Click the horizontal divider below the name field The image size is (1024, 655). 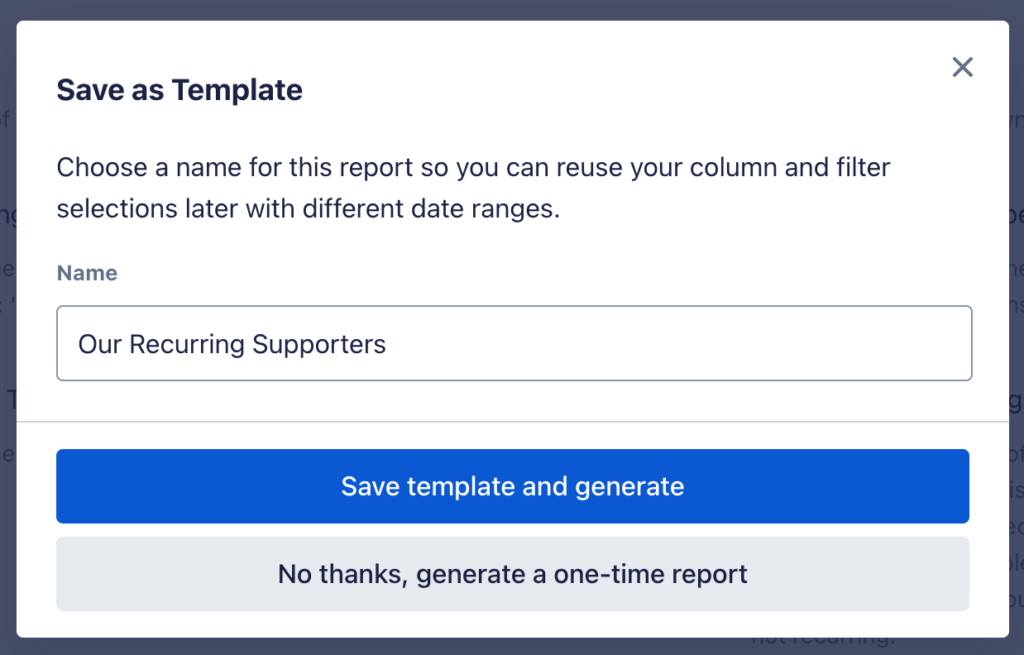click(512, 421)
